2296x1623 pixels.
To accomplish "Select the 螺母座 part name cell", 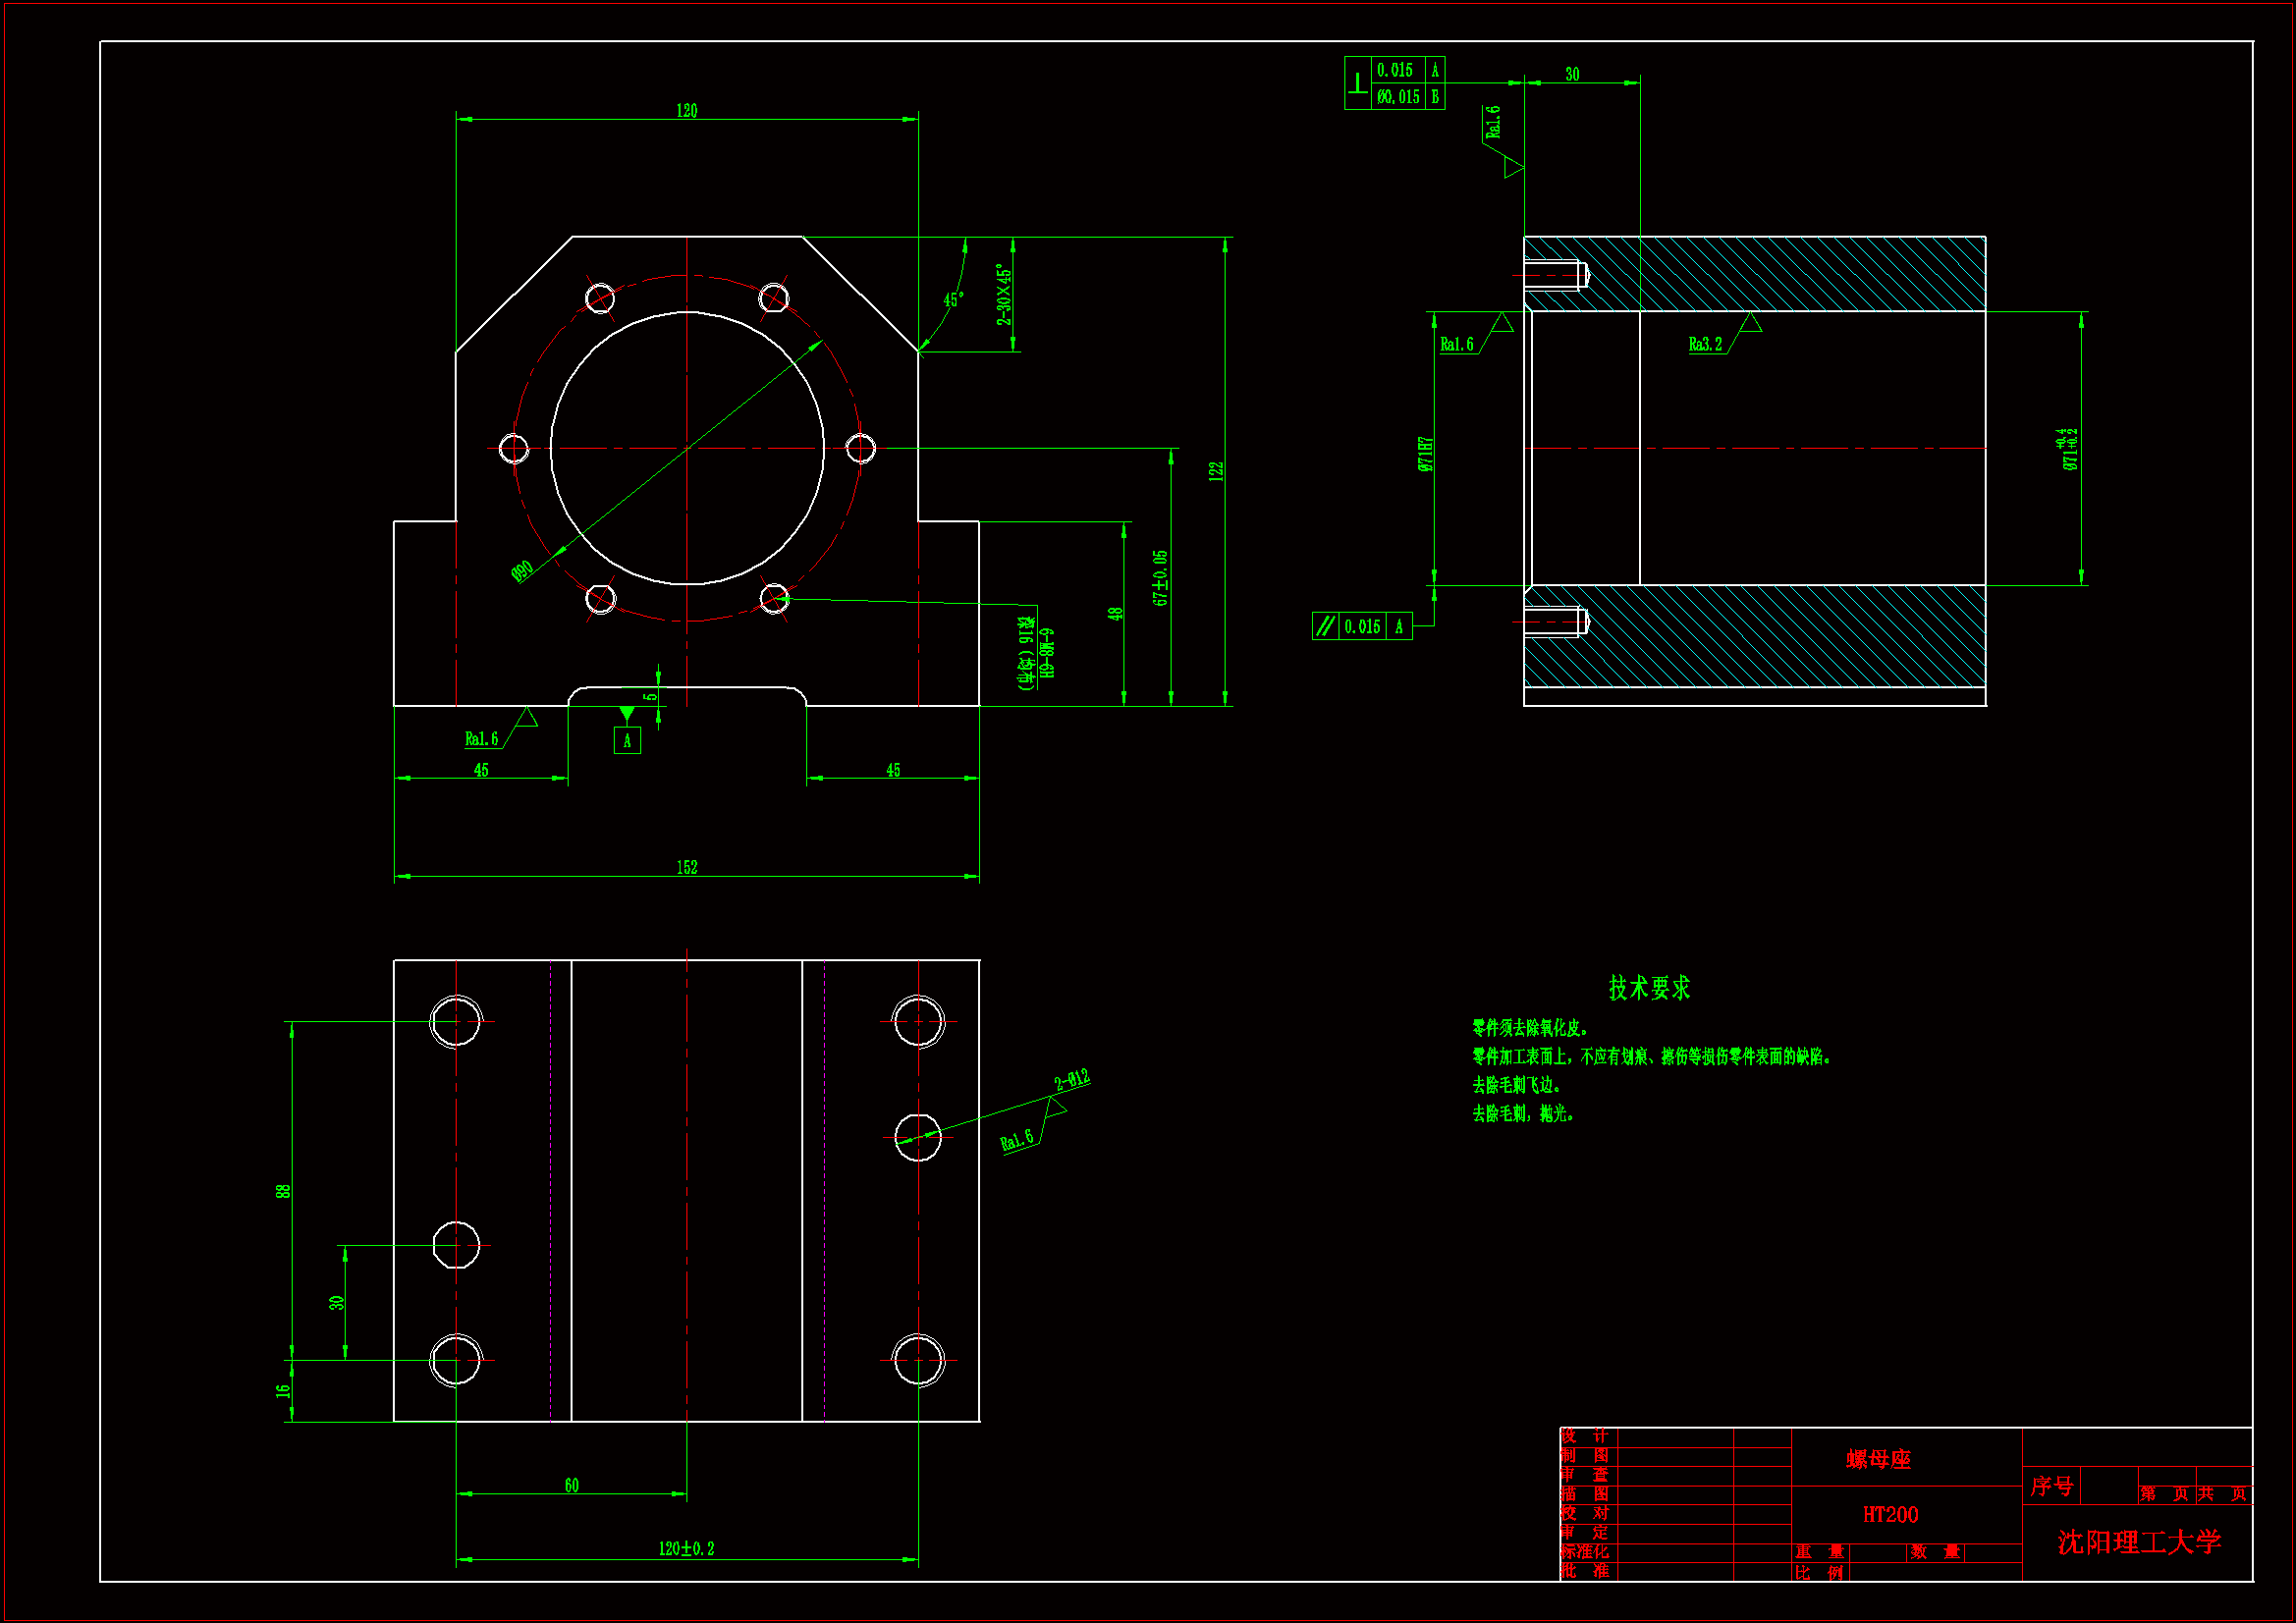I will pyautogui.click(x=1878, y=1459).
